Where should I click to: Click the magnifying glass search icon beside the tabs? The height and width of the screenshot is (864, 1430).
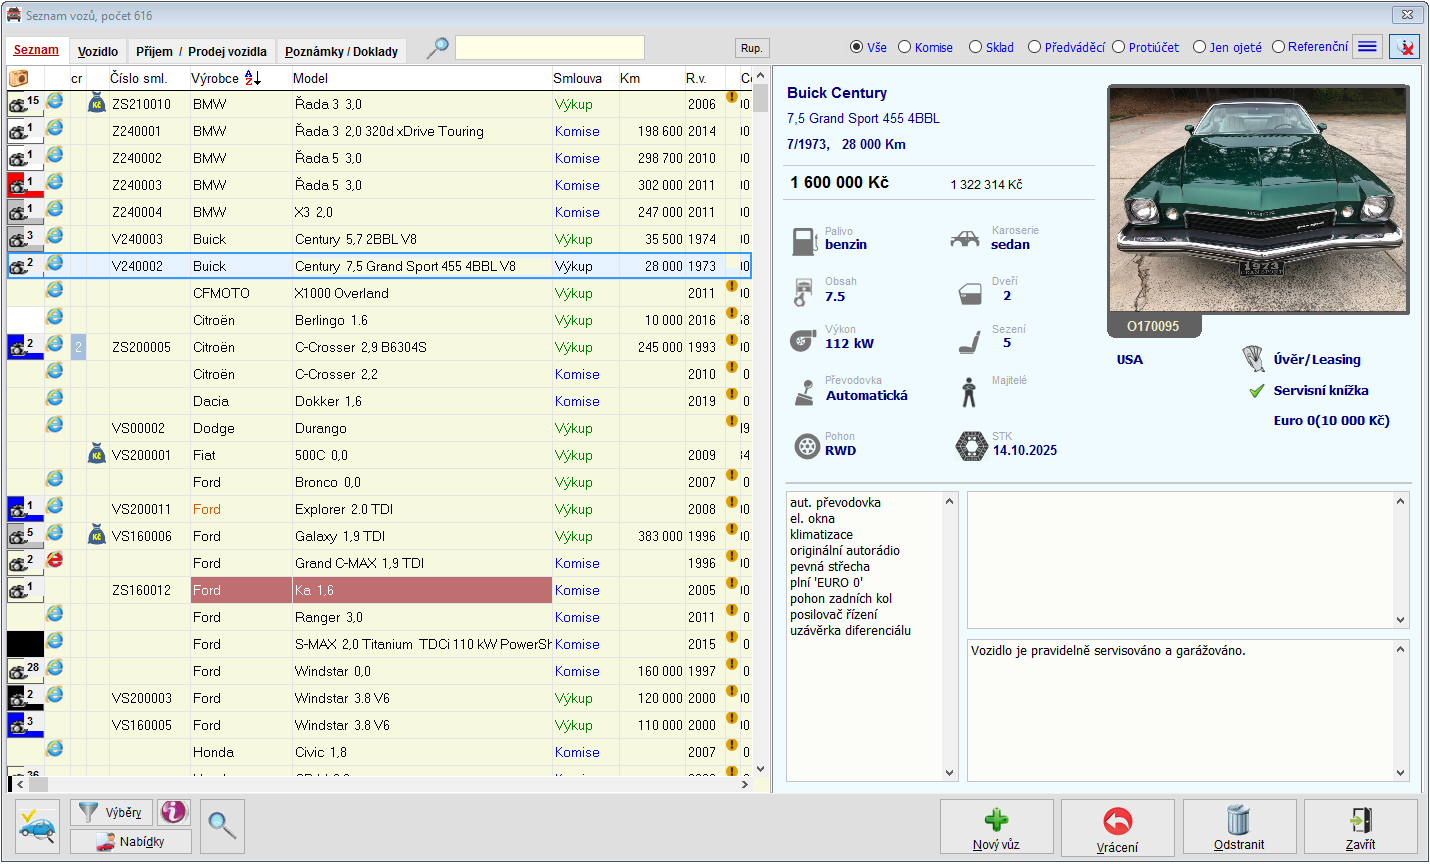tap(437, 48)
